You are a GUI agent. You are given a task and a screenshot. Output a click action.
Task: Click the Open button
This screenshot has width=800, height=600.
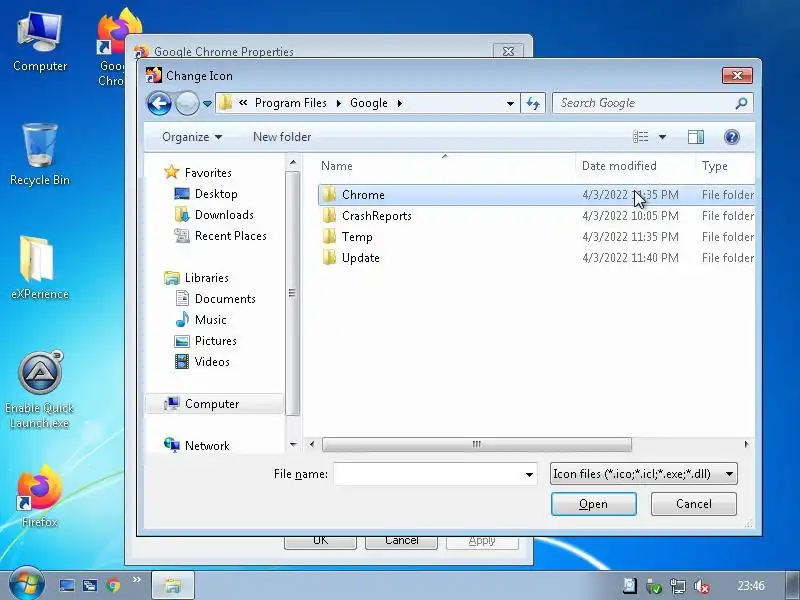tap(594, 504)
